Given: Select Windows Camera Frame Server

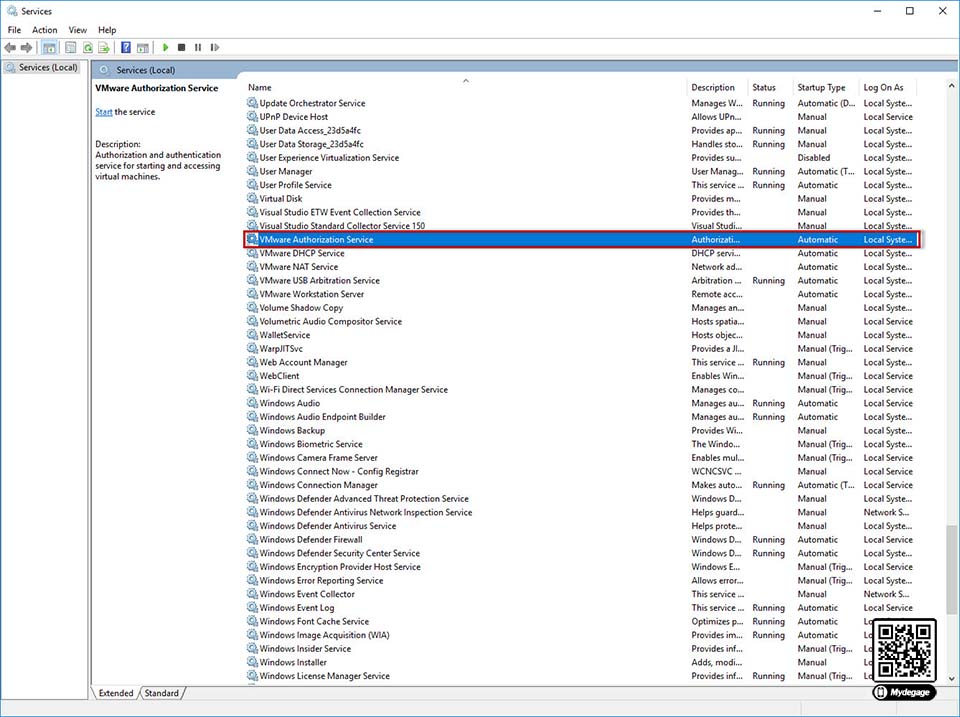Looking at the screenshot, I should pos(582,457).
